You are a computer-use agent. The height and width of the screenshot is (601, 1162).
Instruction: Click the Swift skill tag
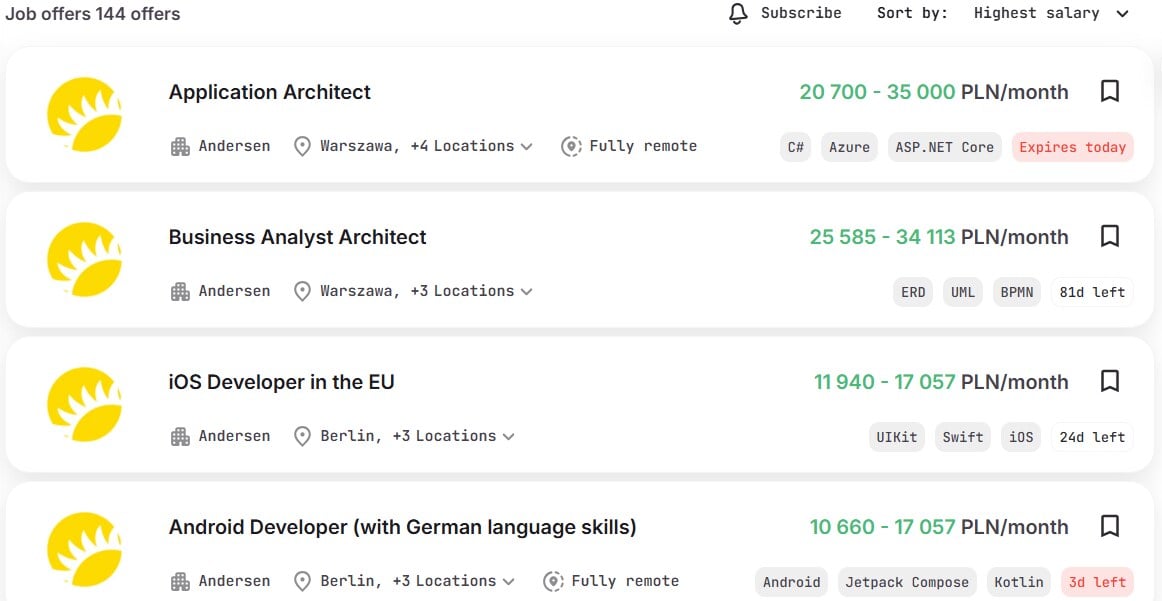[x=963, y=437]
